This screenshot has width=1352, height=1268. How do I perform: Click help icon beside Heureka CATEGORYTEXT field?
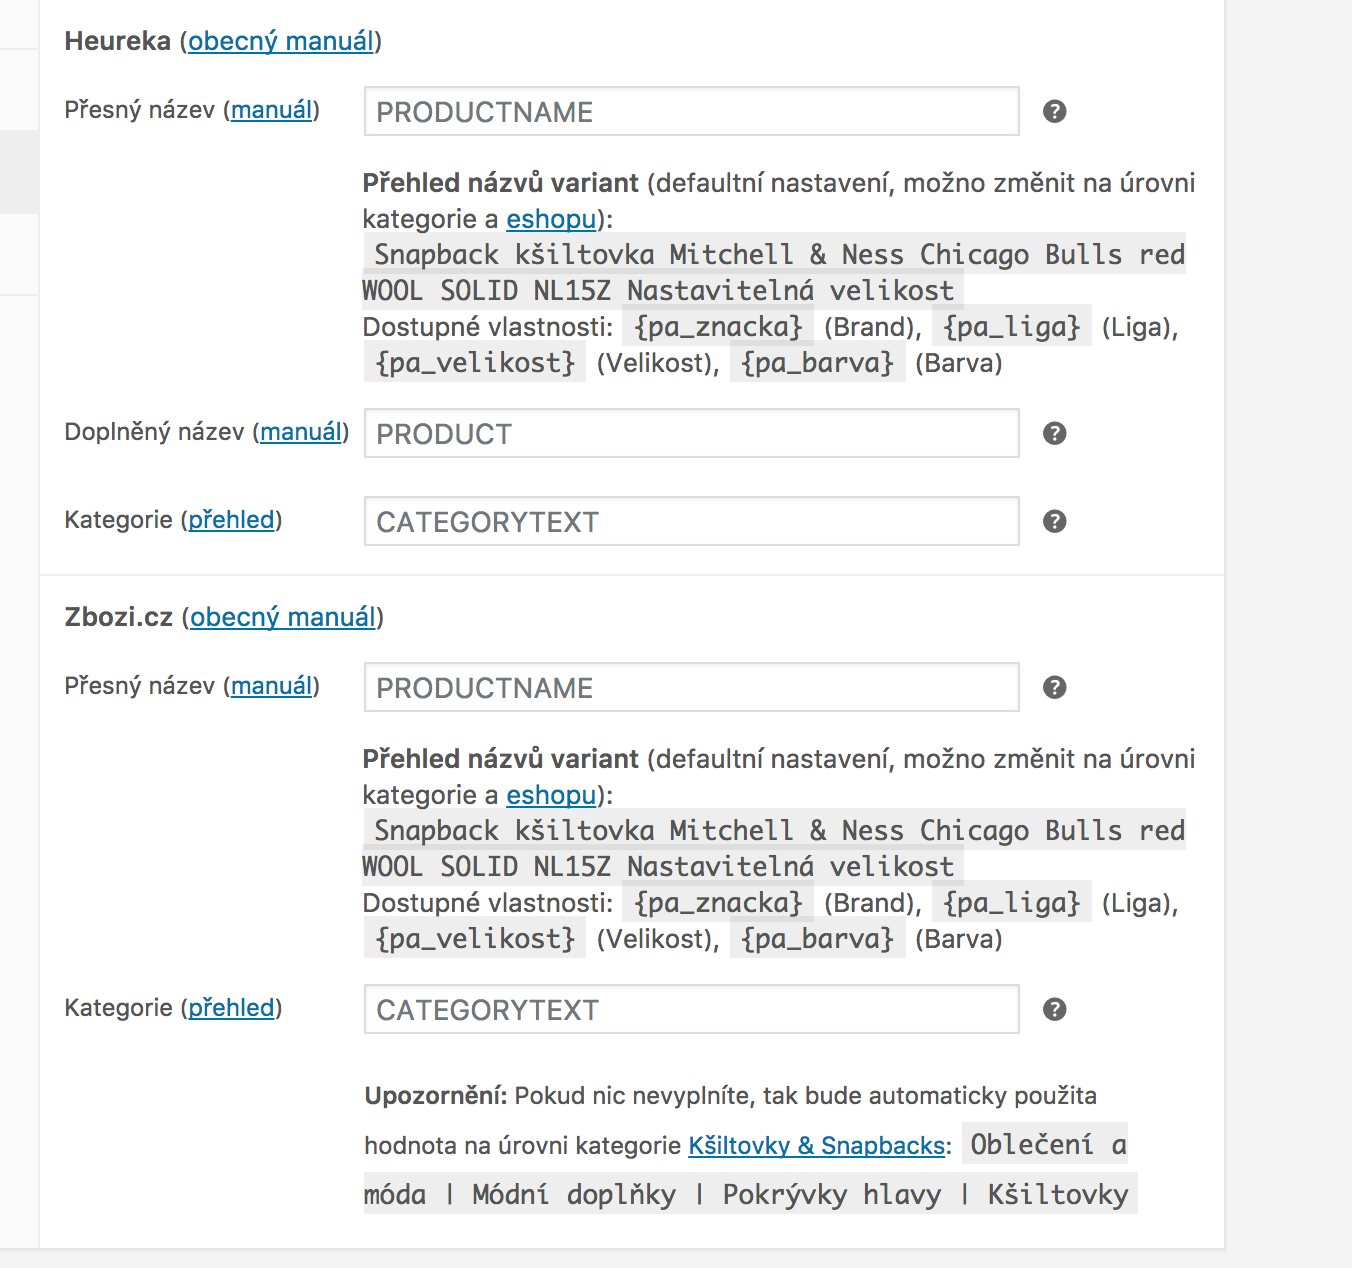pyautogui.click(x=1054, y=521)
